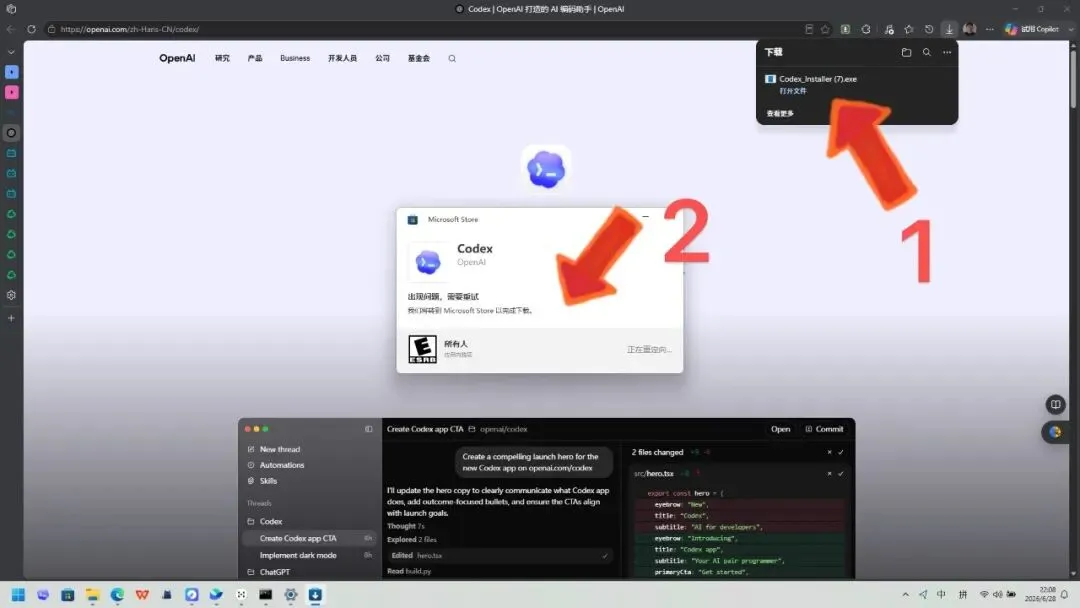Click the user profile avatar
Image resolution: width=1080 pixels, height=608 pixels.
click(x=970, y=29)
